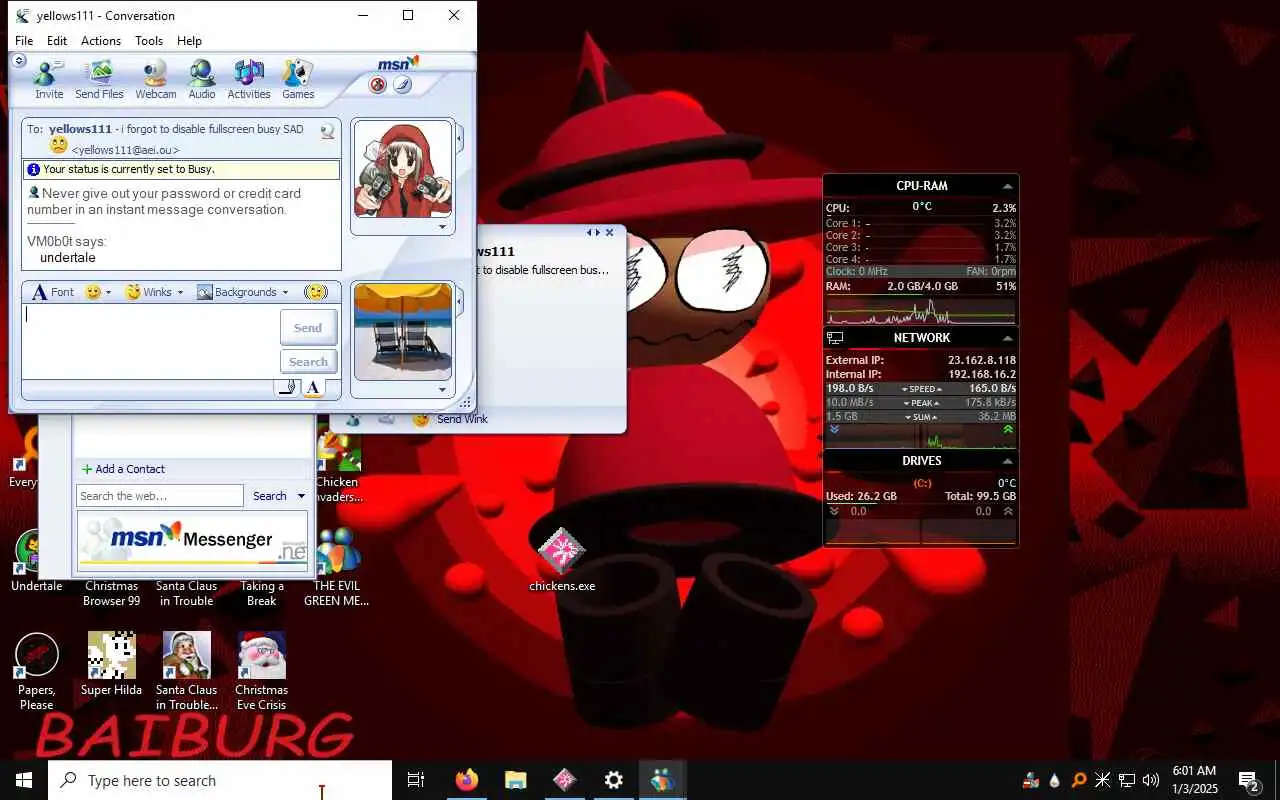Collapse your own display picture panel arrow
Image resolution: width=1280 pixels, height=800 pixels.
click(x=460, y=299)
